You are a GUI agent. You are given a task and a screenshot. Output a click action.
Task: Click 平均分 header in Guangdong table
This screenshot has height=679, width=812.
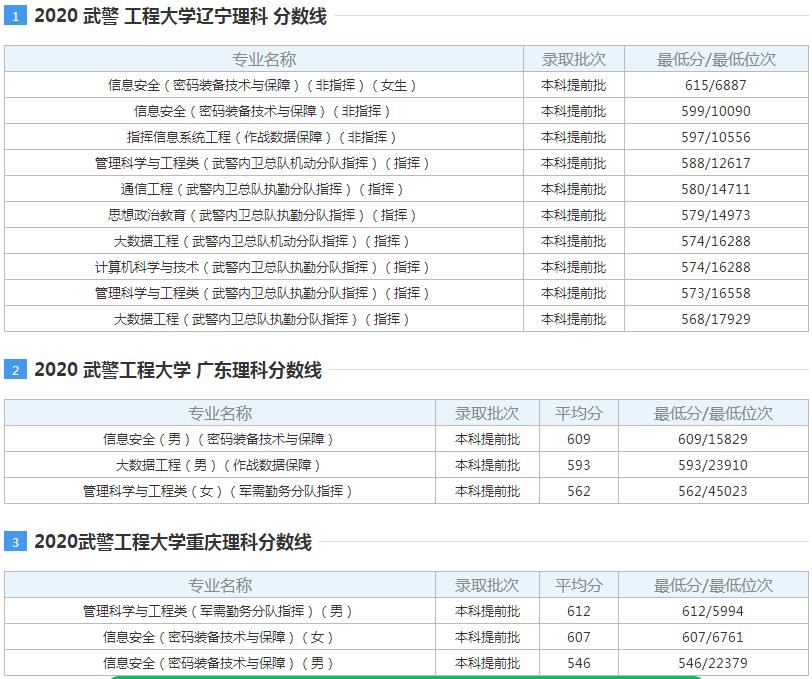[x=579, y=413]
